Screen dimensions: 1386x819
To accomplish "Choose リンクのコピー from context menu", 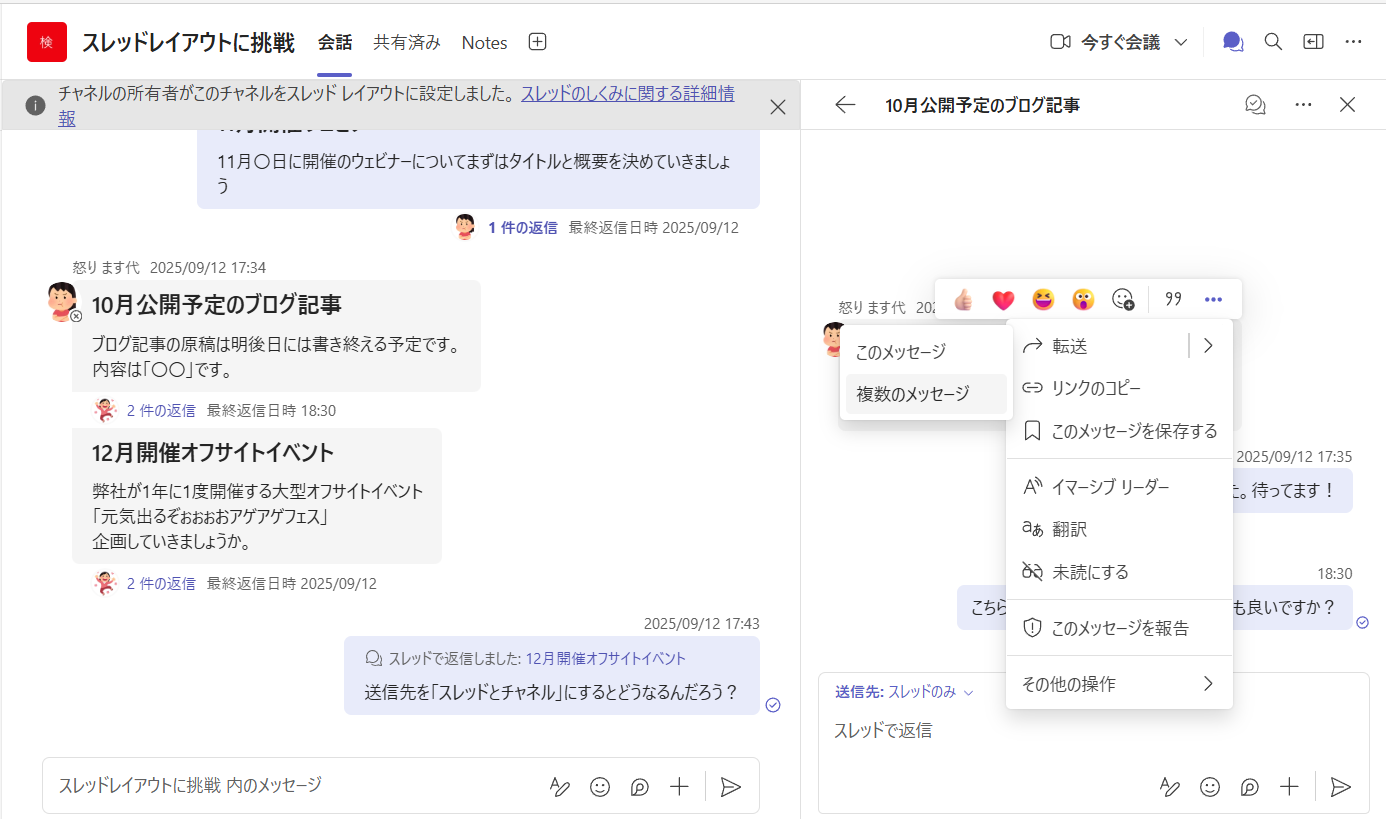I will click(x=1096, y=388).
